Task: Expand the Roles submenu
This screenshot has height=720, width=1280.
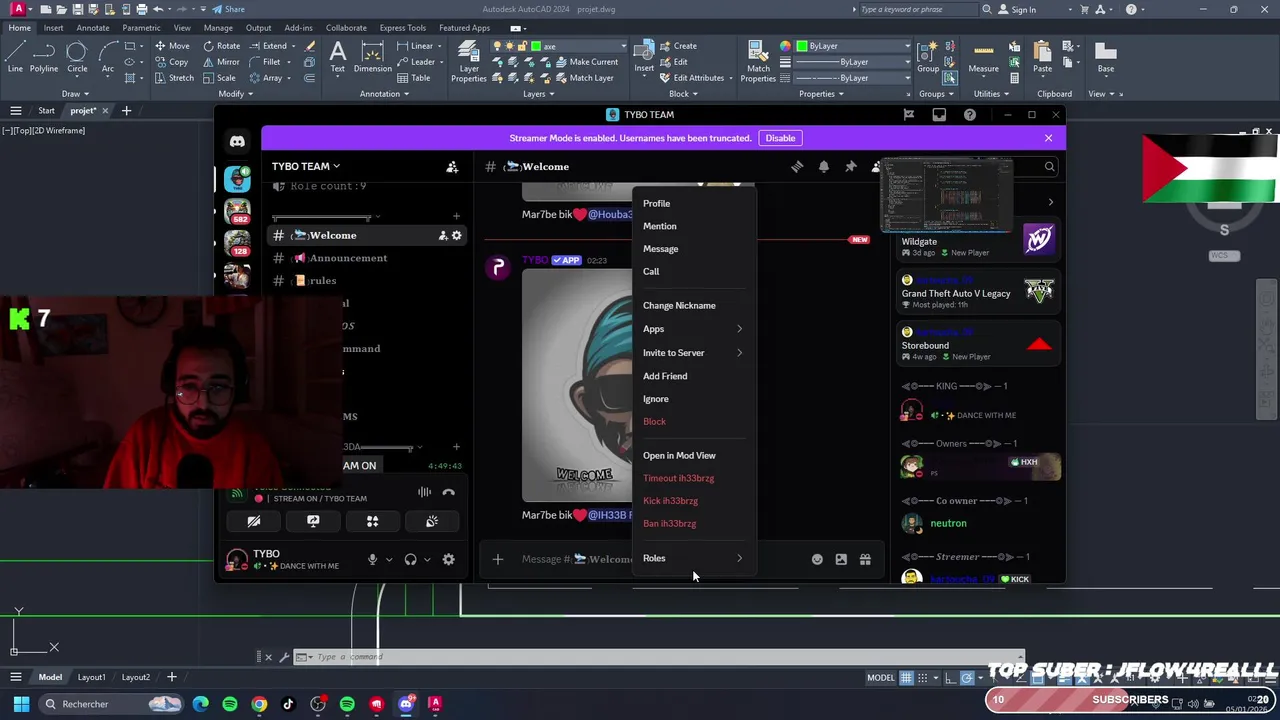Action: (692, 558)
